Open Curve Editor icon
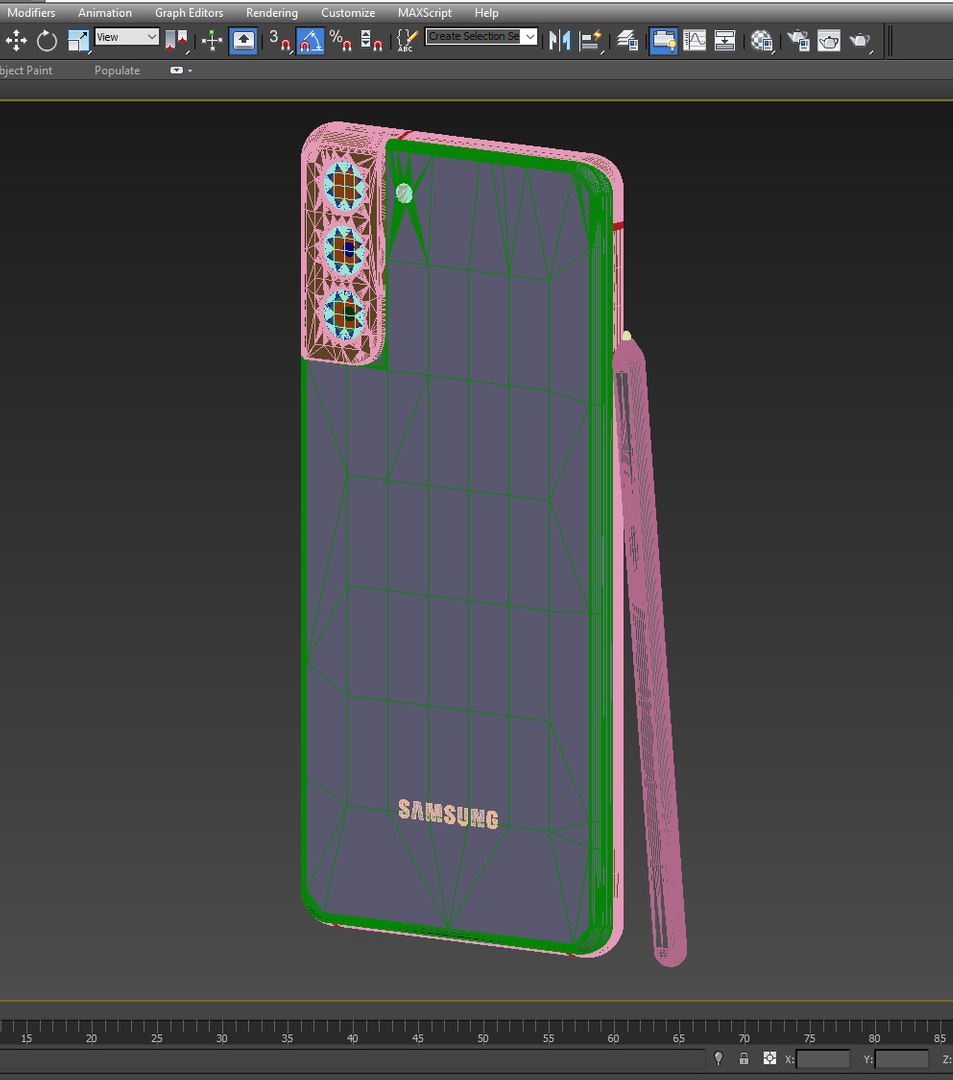 pyautogui.click(x=694, y=41)
